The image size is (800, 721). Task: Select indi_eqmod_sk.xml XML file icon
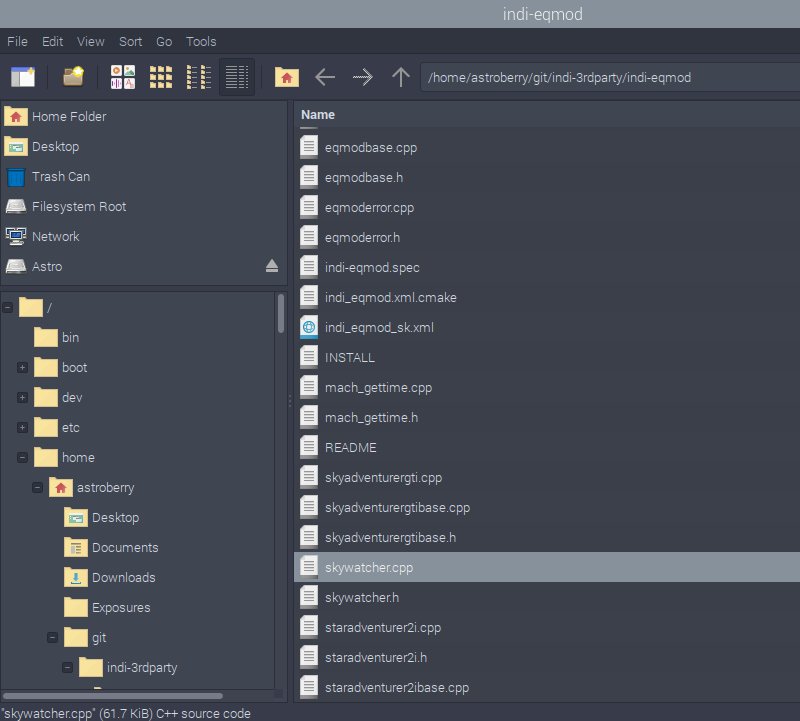click(x=309, y=327)
